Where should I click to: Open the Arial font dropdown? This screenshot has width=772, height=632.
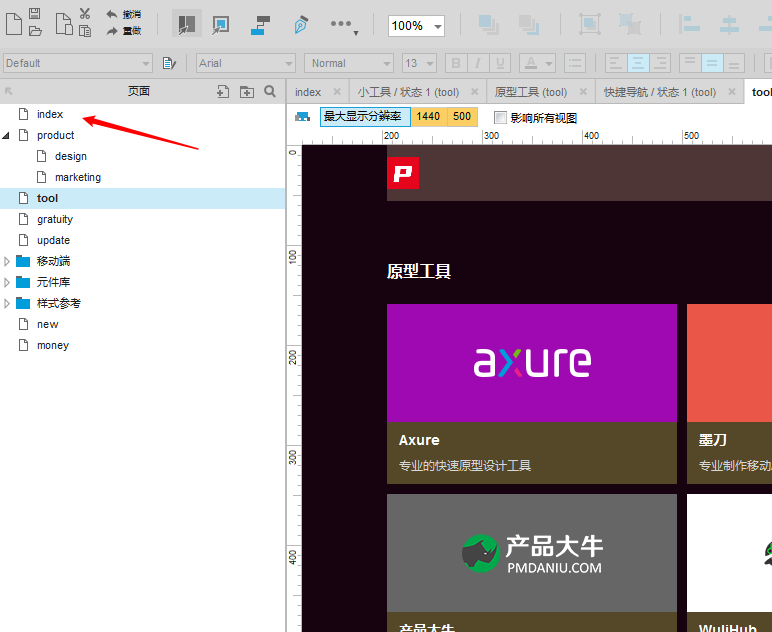pos(246,63)
